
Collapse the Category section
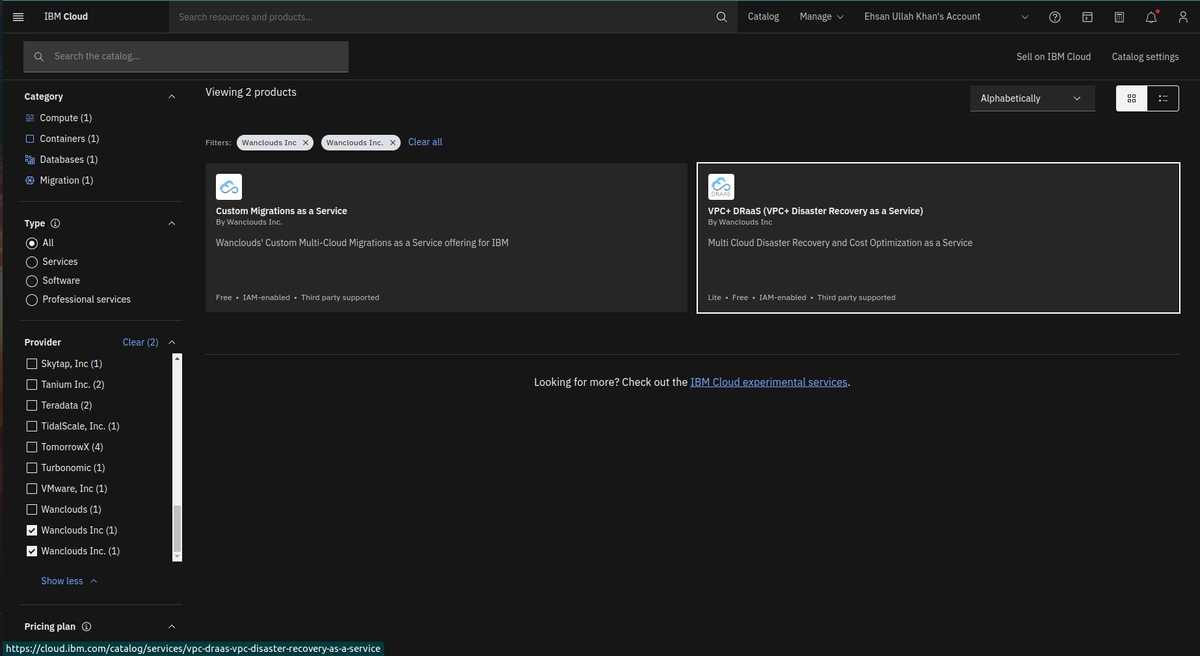pyautogui.click(x=172, y=97)
